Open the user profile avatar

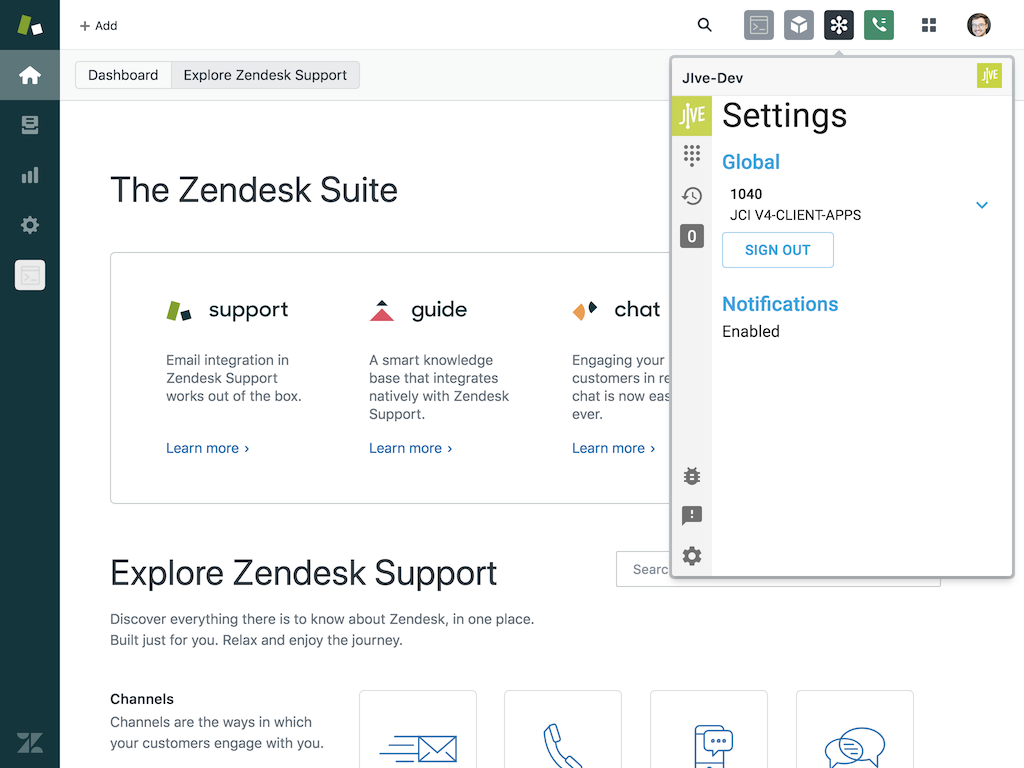pyautogui.click(x=979, y=25)
